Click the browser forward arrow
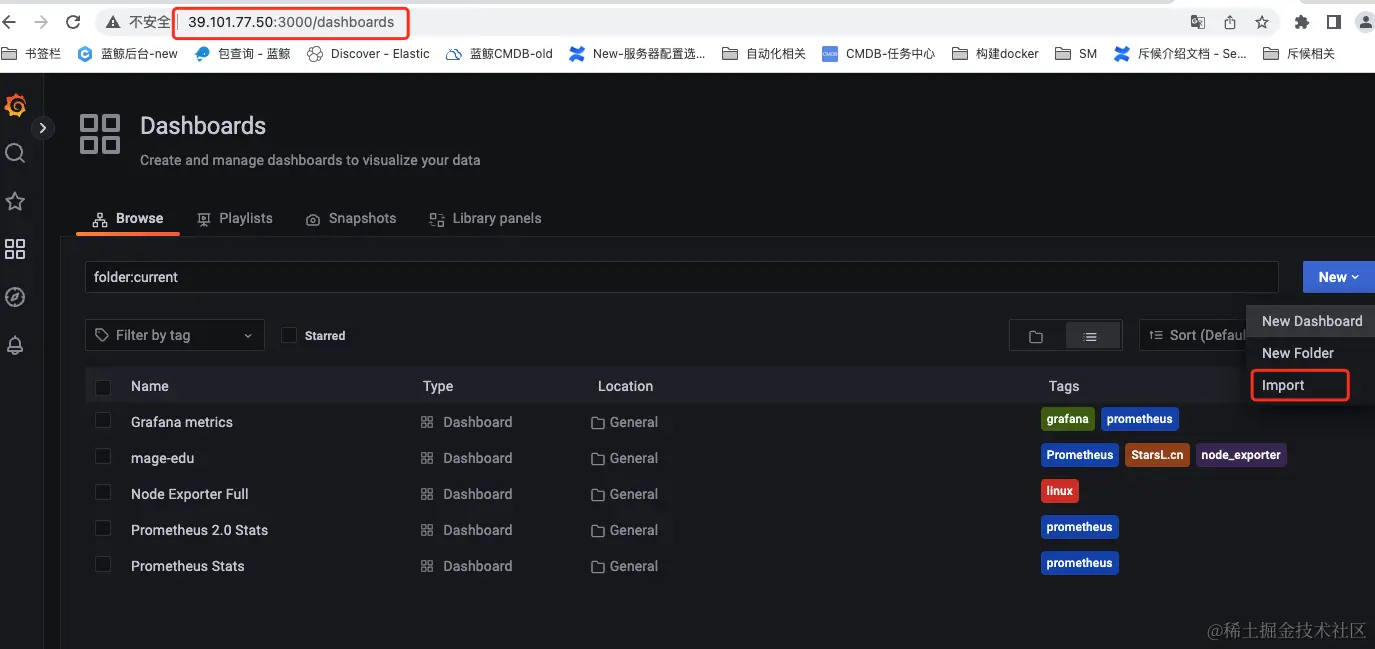 [41, 22]
